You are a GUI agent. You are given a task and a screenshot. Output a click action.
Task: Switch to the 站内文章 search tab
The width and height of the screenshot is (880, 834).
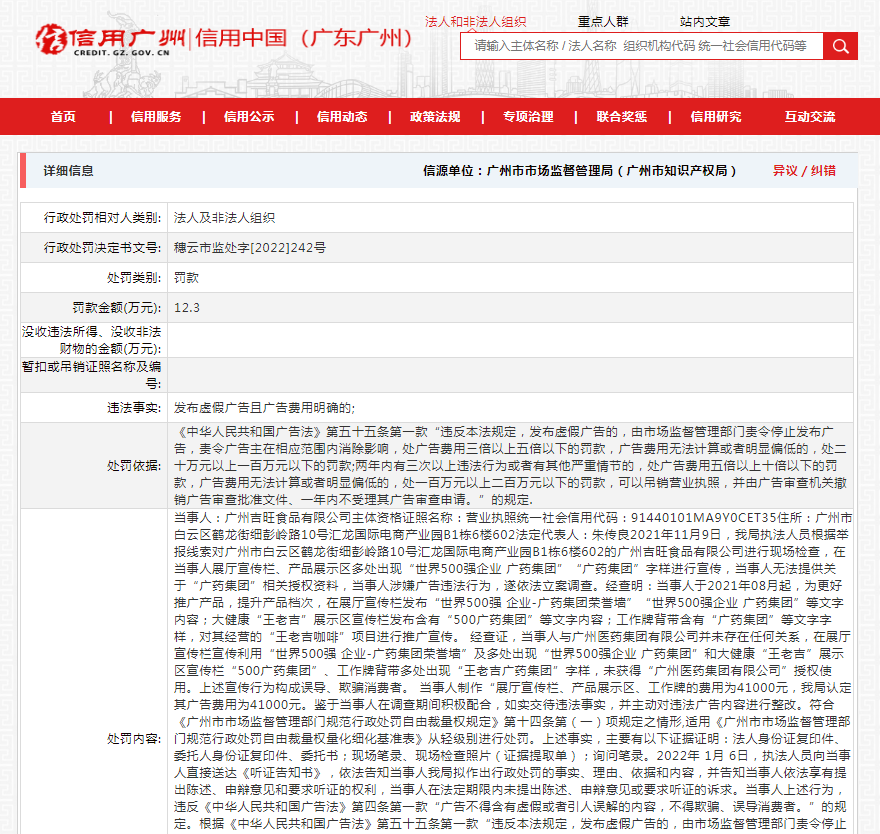(705, 21)
